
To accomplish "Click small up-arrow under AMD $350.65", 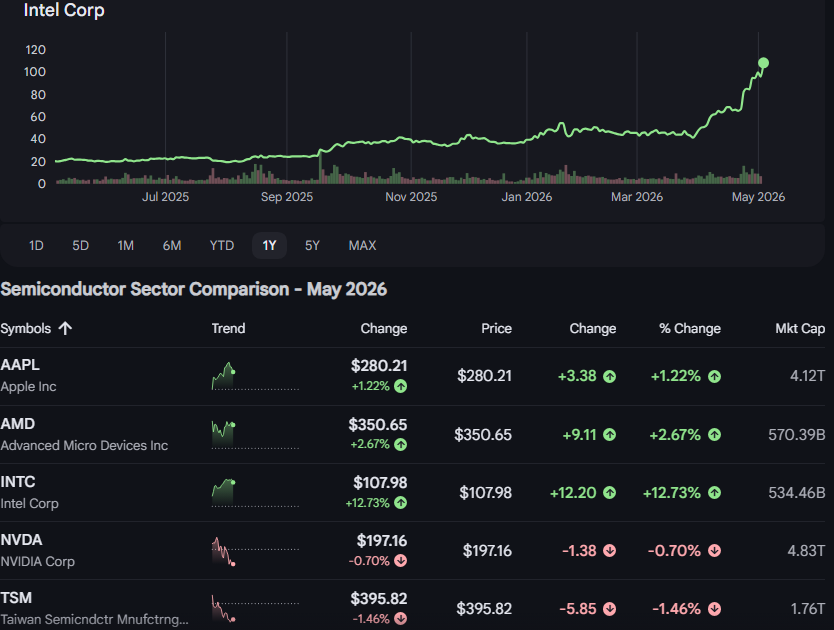I will pyautogui.click(x=401, y=444).
